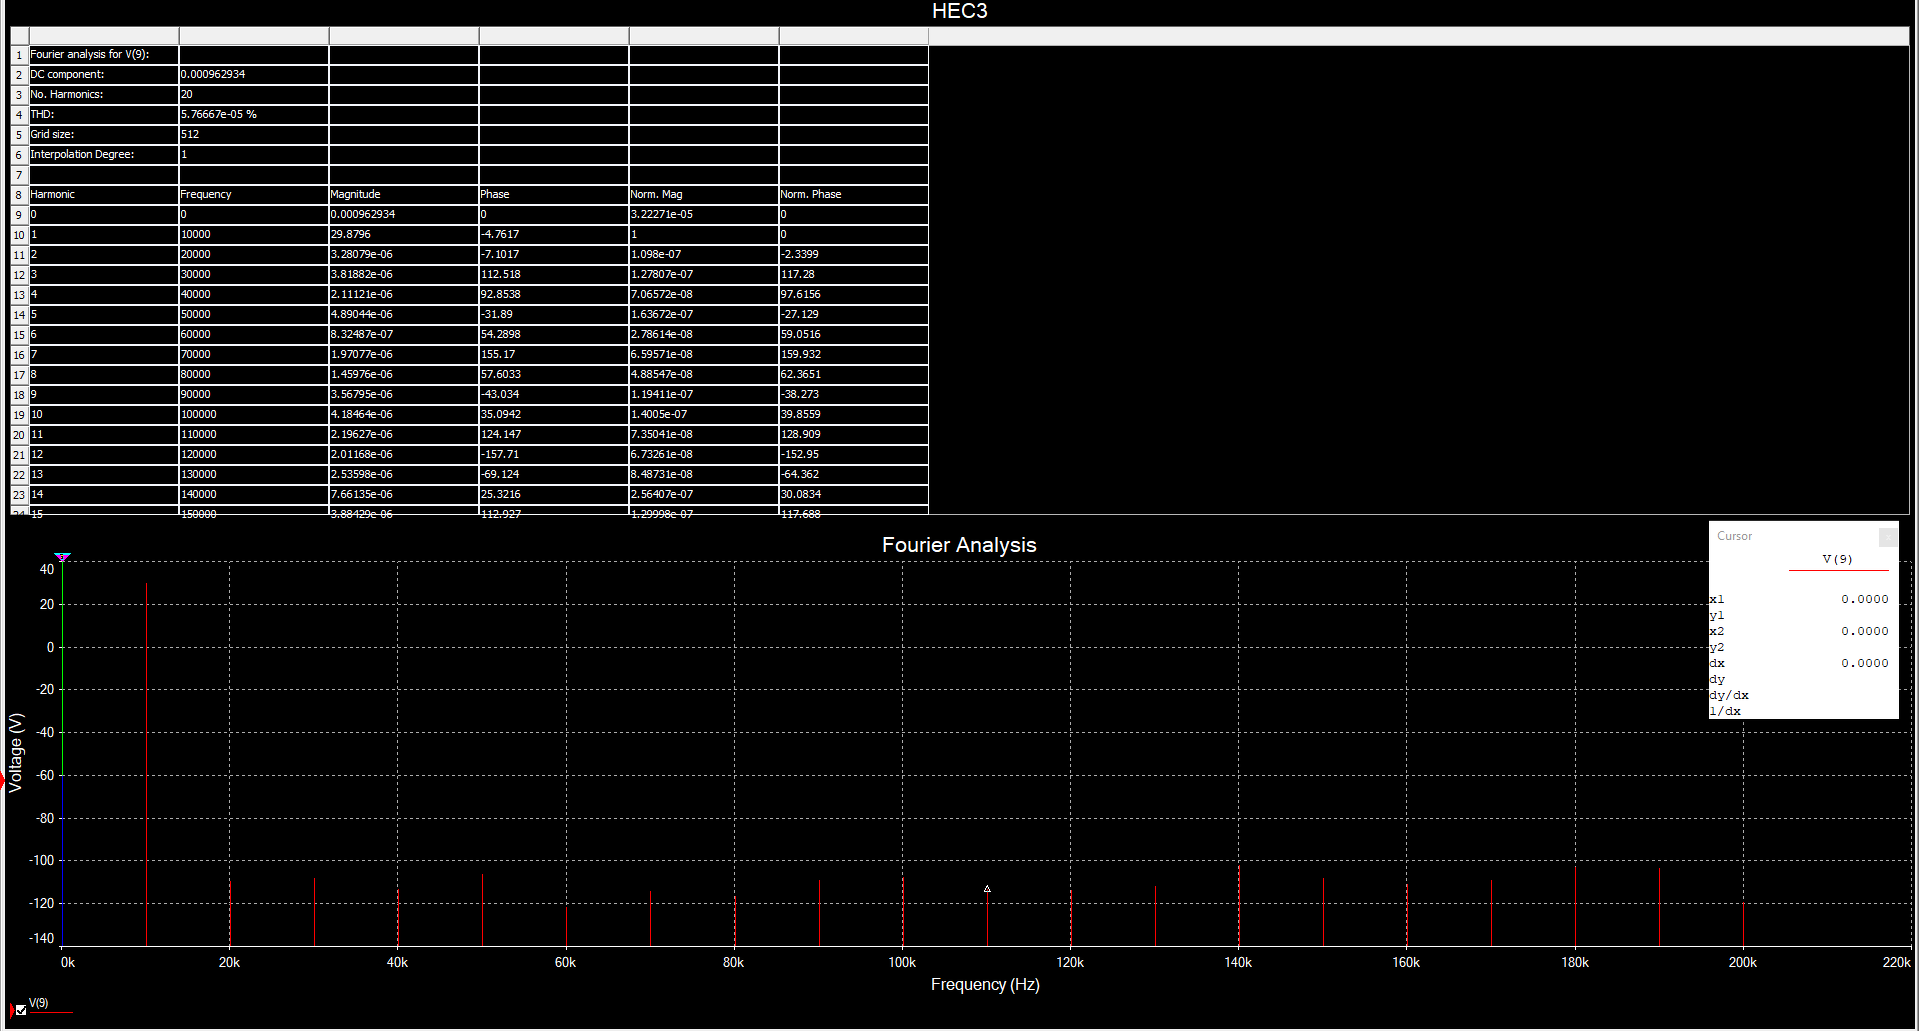Select table row number 4 header
Viewport: 1920px width, 1031px height.
(x=19, y=115)
